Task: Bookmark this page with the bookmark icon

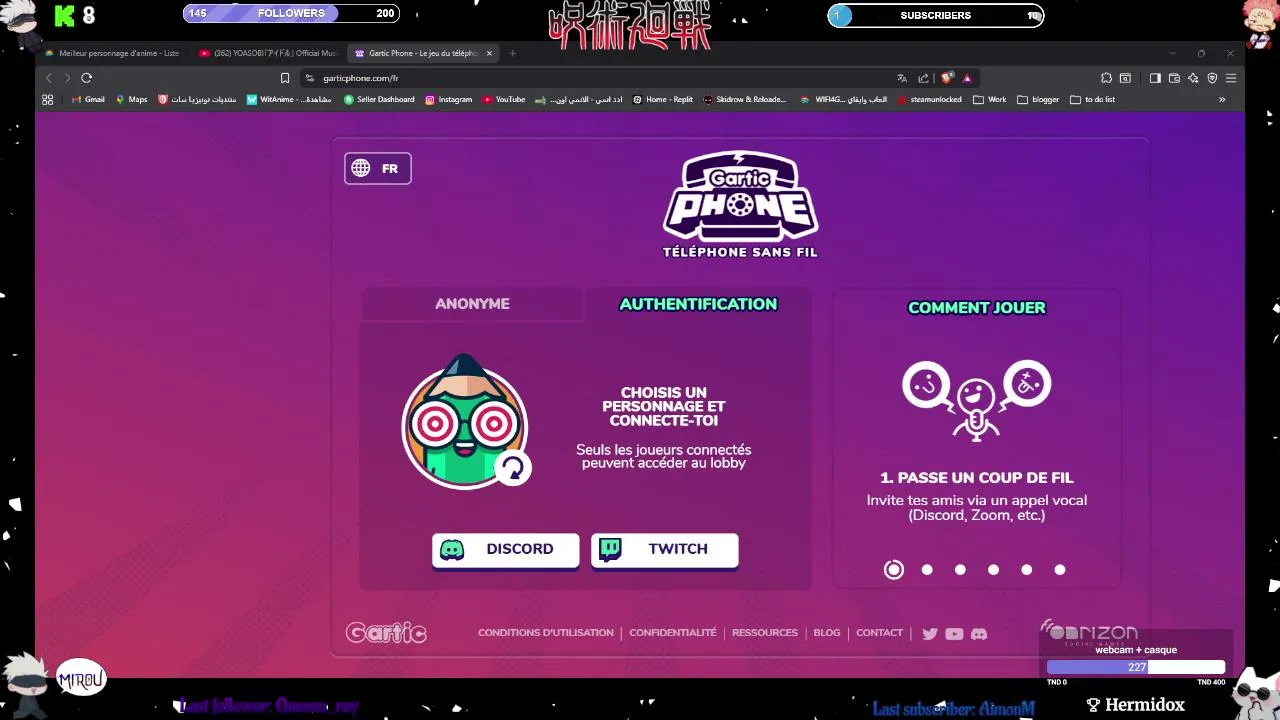Action: point(285,78)
